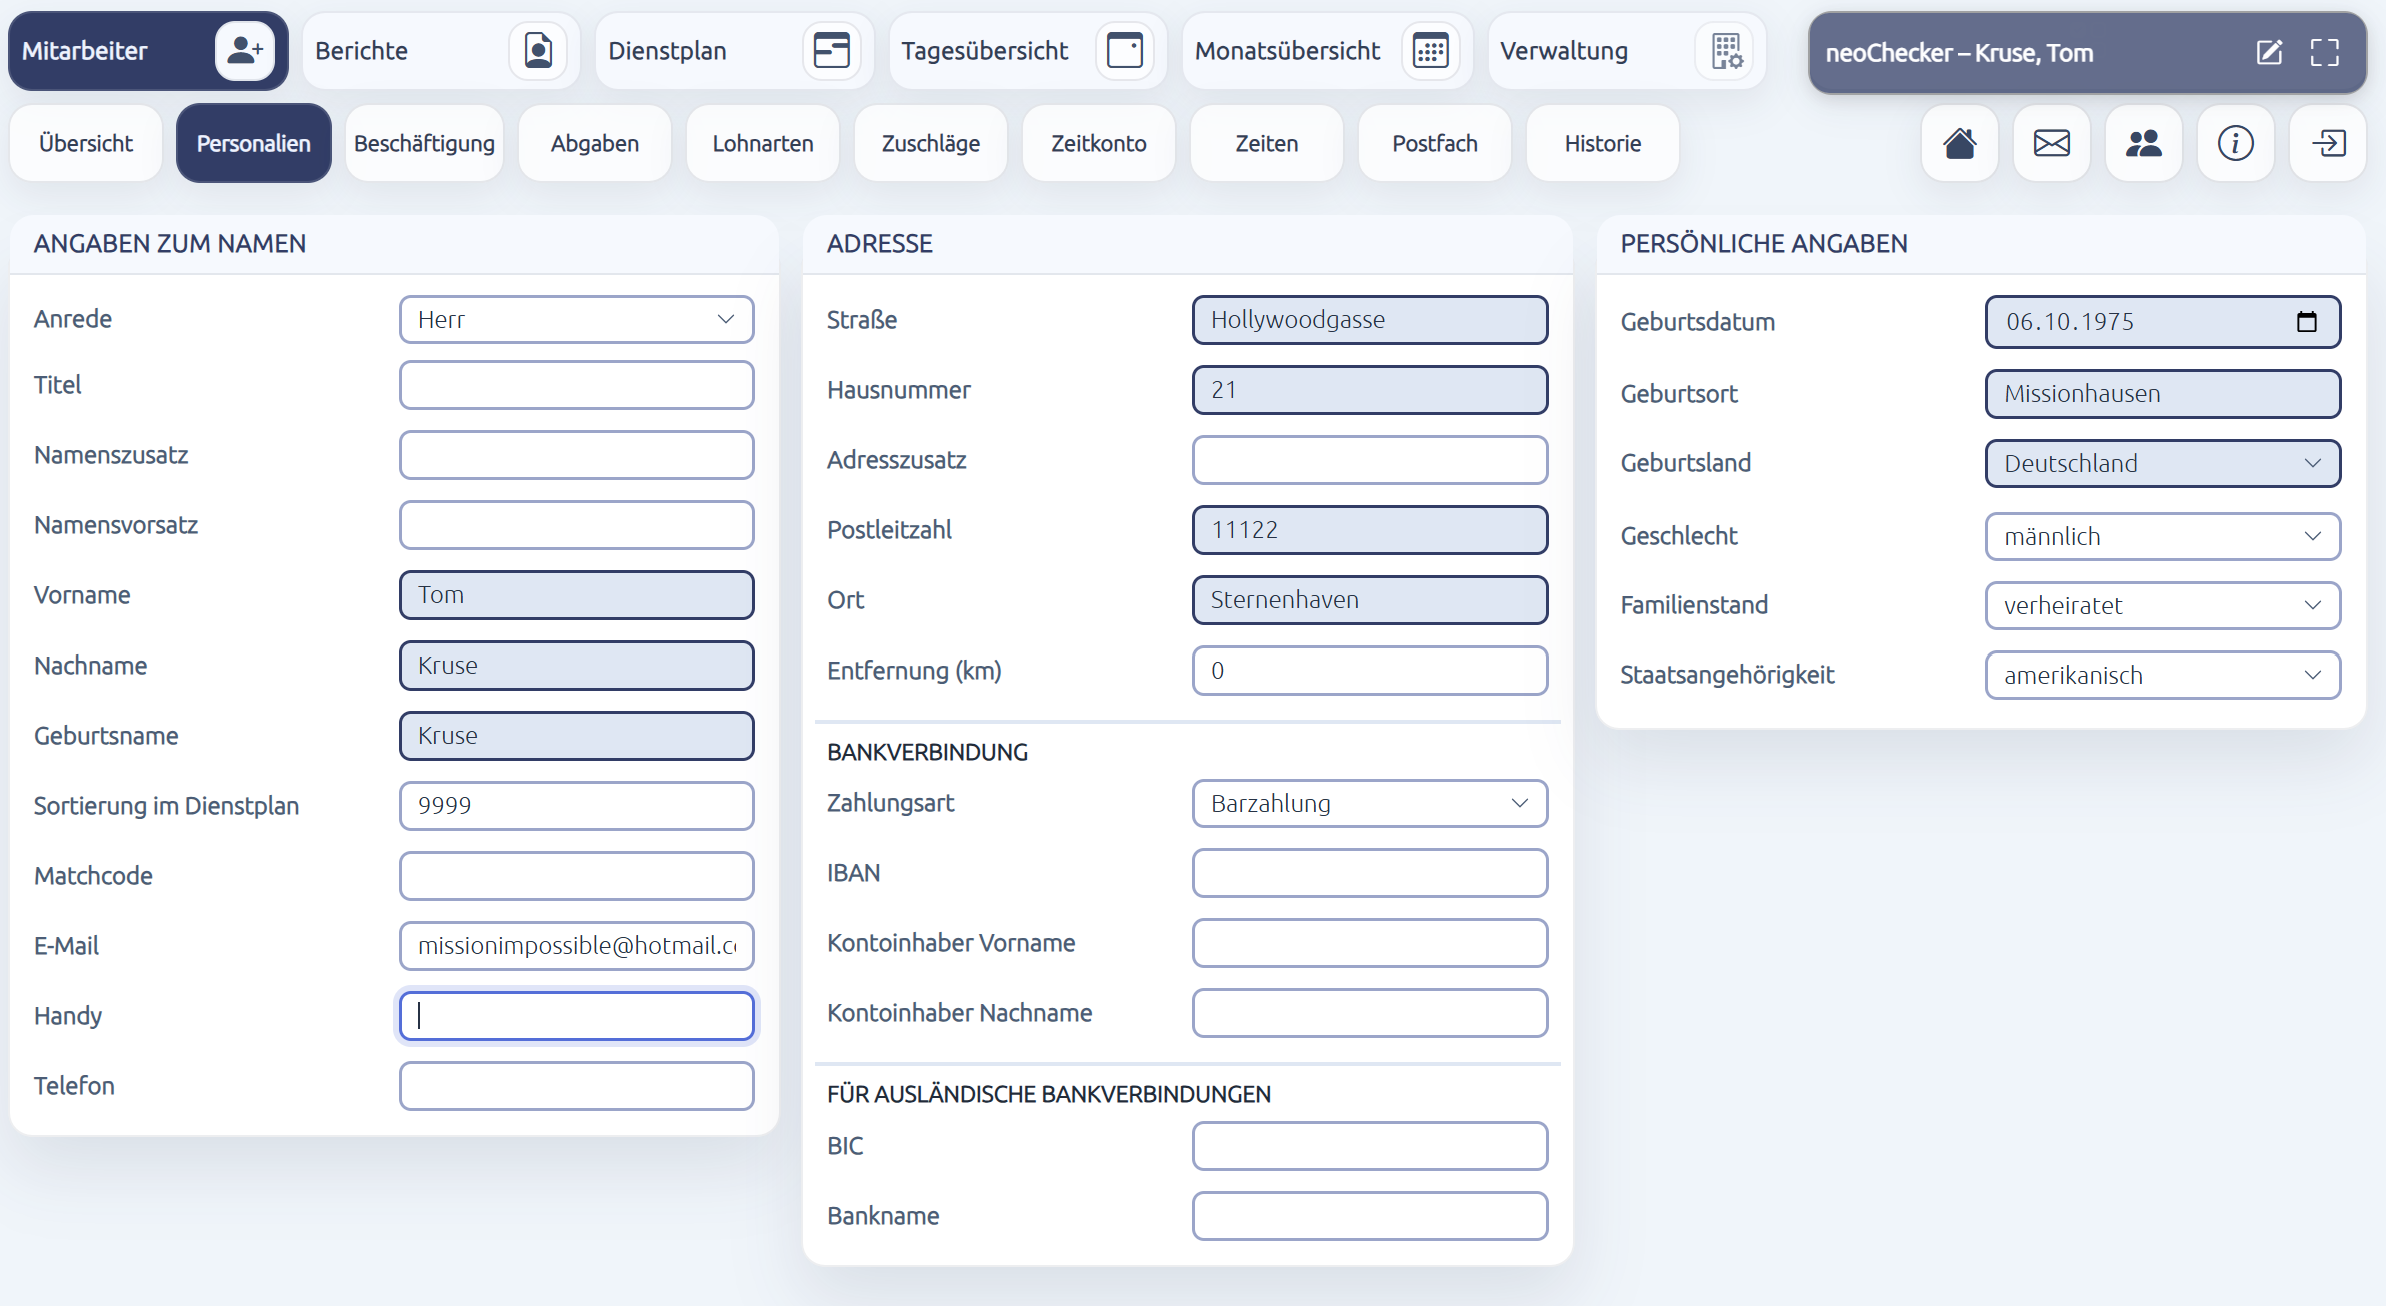This screenshot has width=2386, height=1306.
Task: Click the two-person group icon
Action: (2144, 143)
